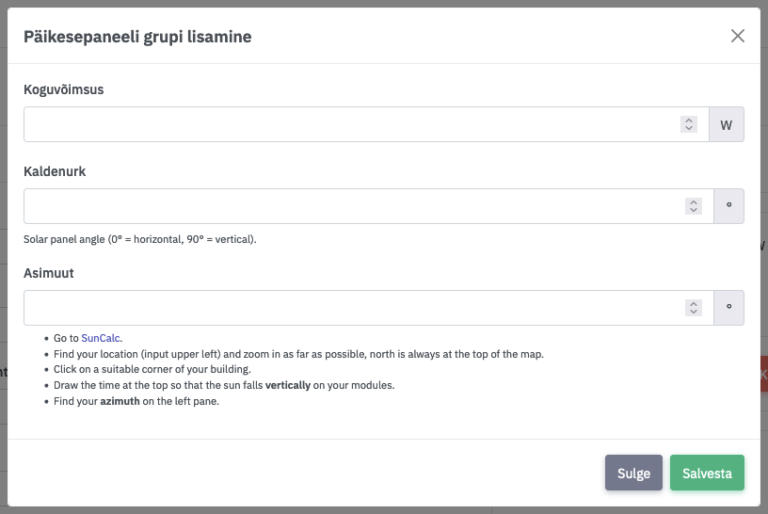Click the Kaldenurk input field
Viewport: 768px width, 514px height.
point(350,206)
